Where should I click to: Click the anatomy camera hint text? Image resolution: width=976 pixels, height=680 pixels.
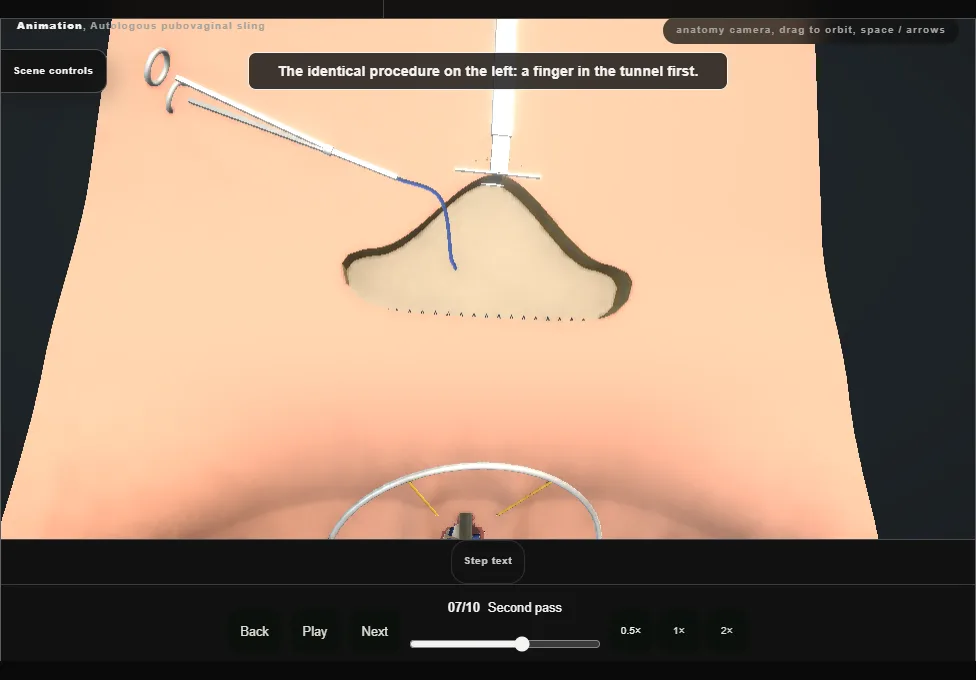coord(810,30)
